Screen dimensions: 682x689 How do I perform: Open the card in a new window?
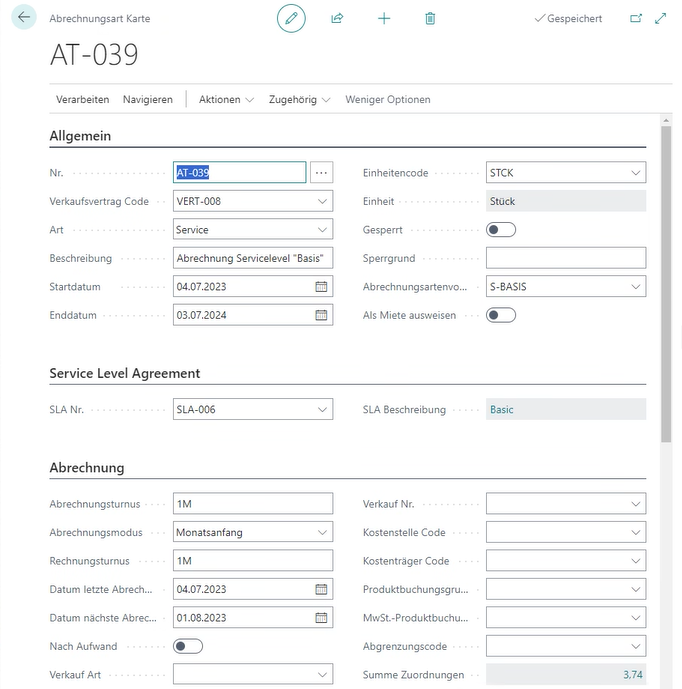[x=636, y=18]
